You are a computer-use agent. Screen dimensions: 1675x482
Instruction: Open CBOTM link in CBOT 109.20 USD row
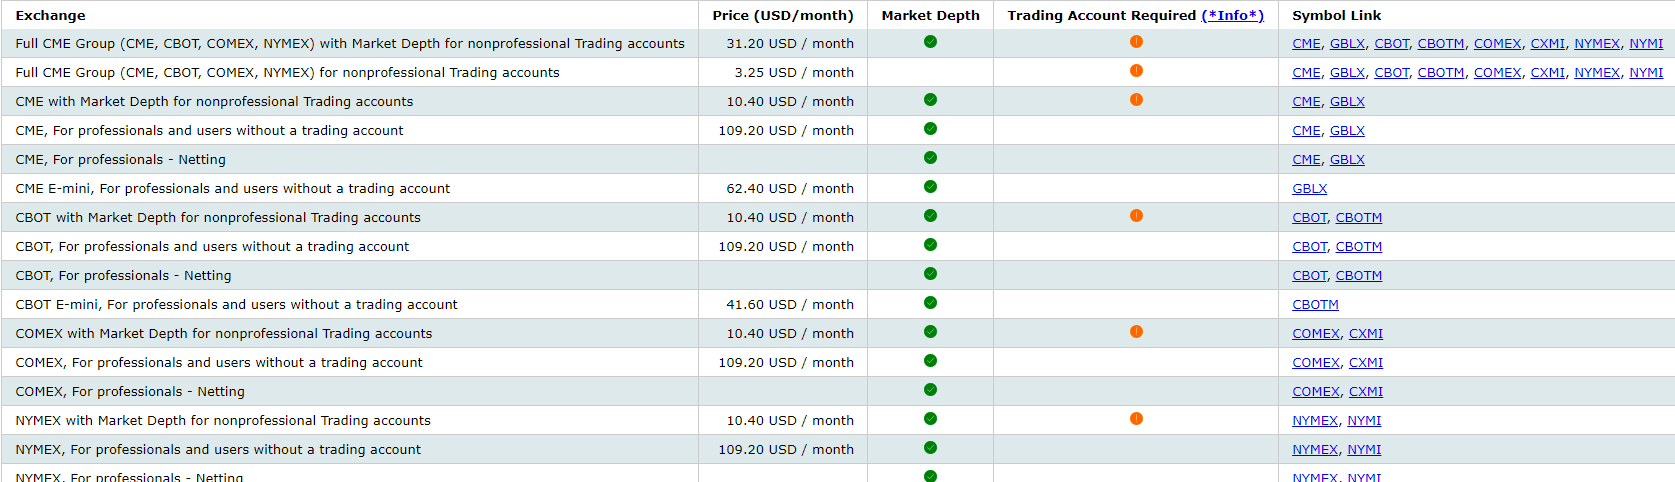point(1359,247)
